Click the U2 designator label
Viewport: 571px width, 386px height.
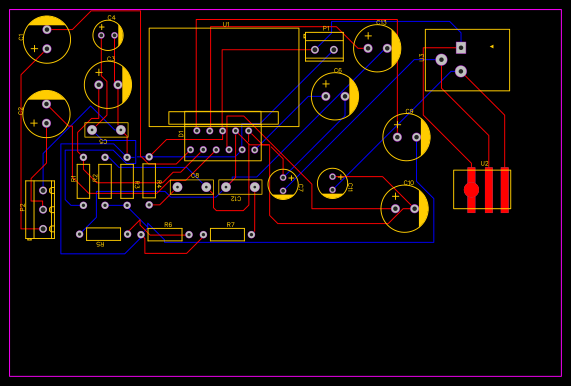[x=484, y=164]
